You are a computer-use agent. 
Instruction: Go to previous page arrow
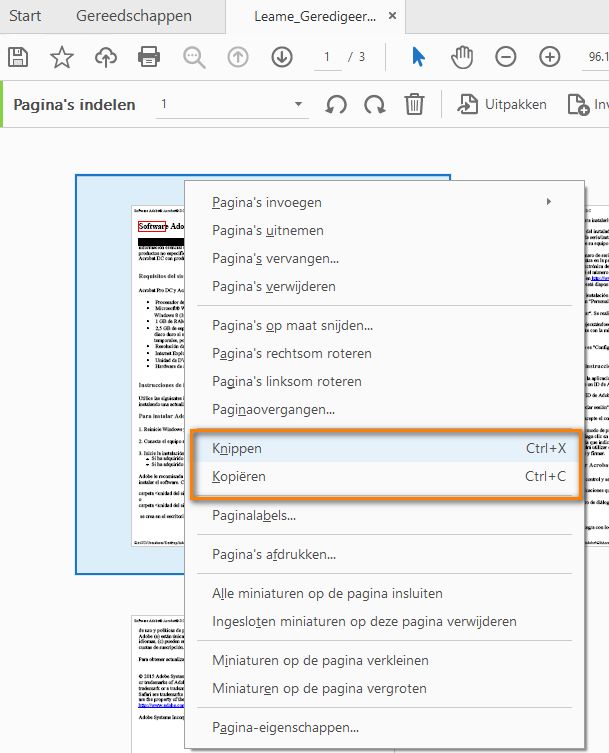(x=238, y=57)
